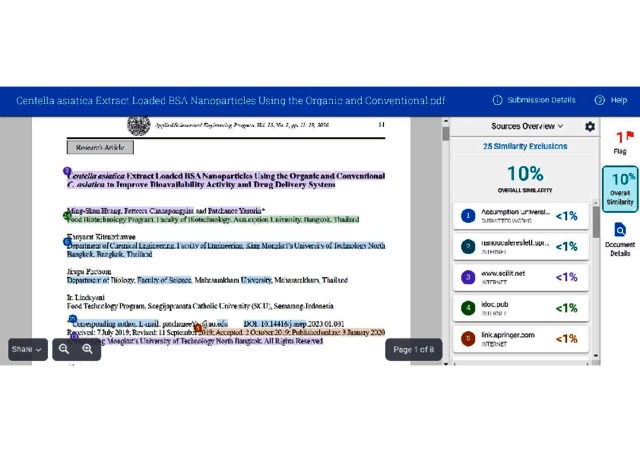Expand the Sources Overview dropdown

[x=527, y=127]
